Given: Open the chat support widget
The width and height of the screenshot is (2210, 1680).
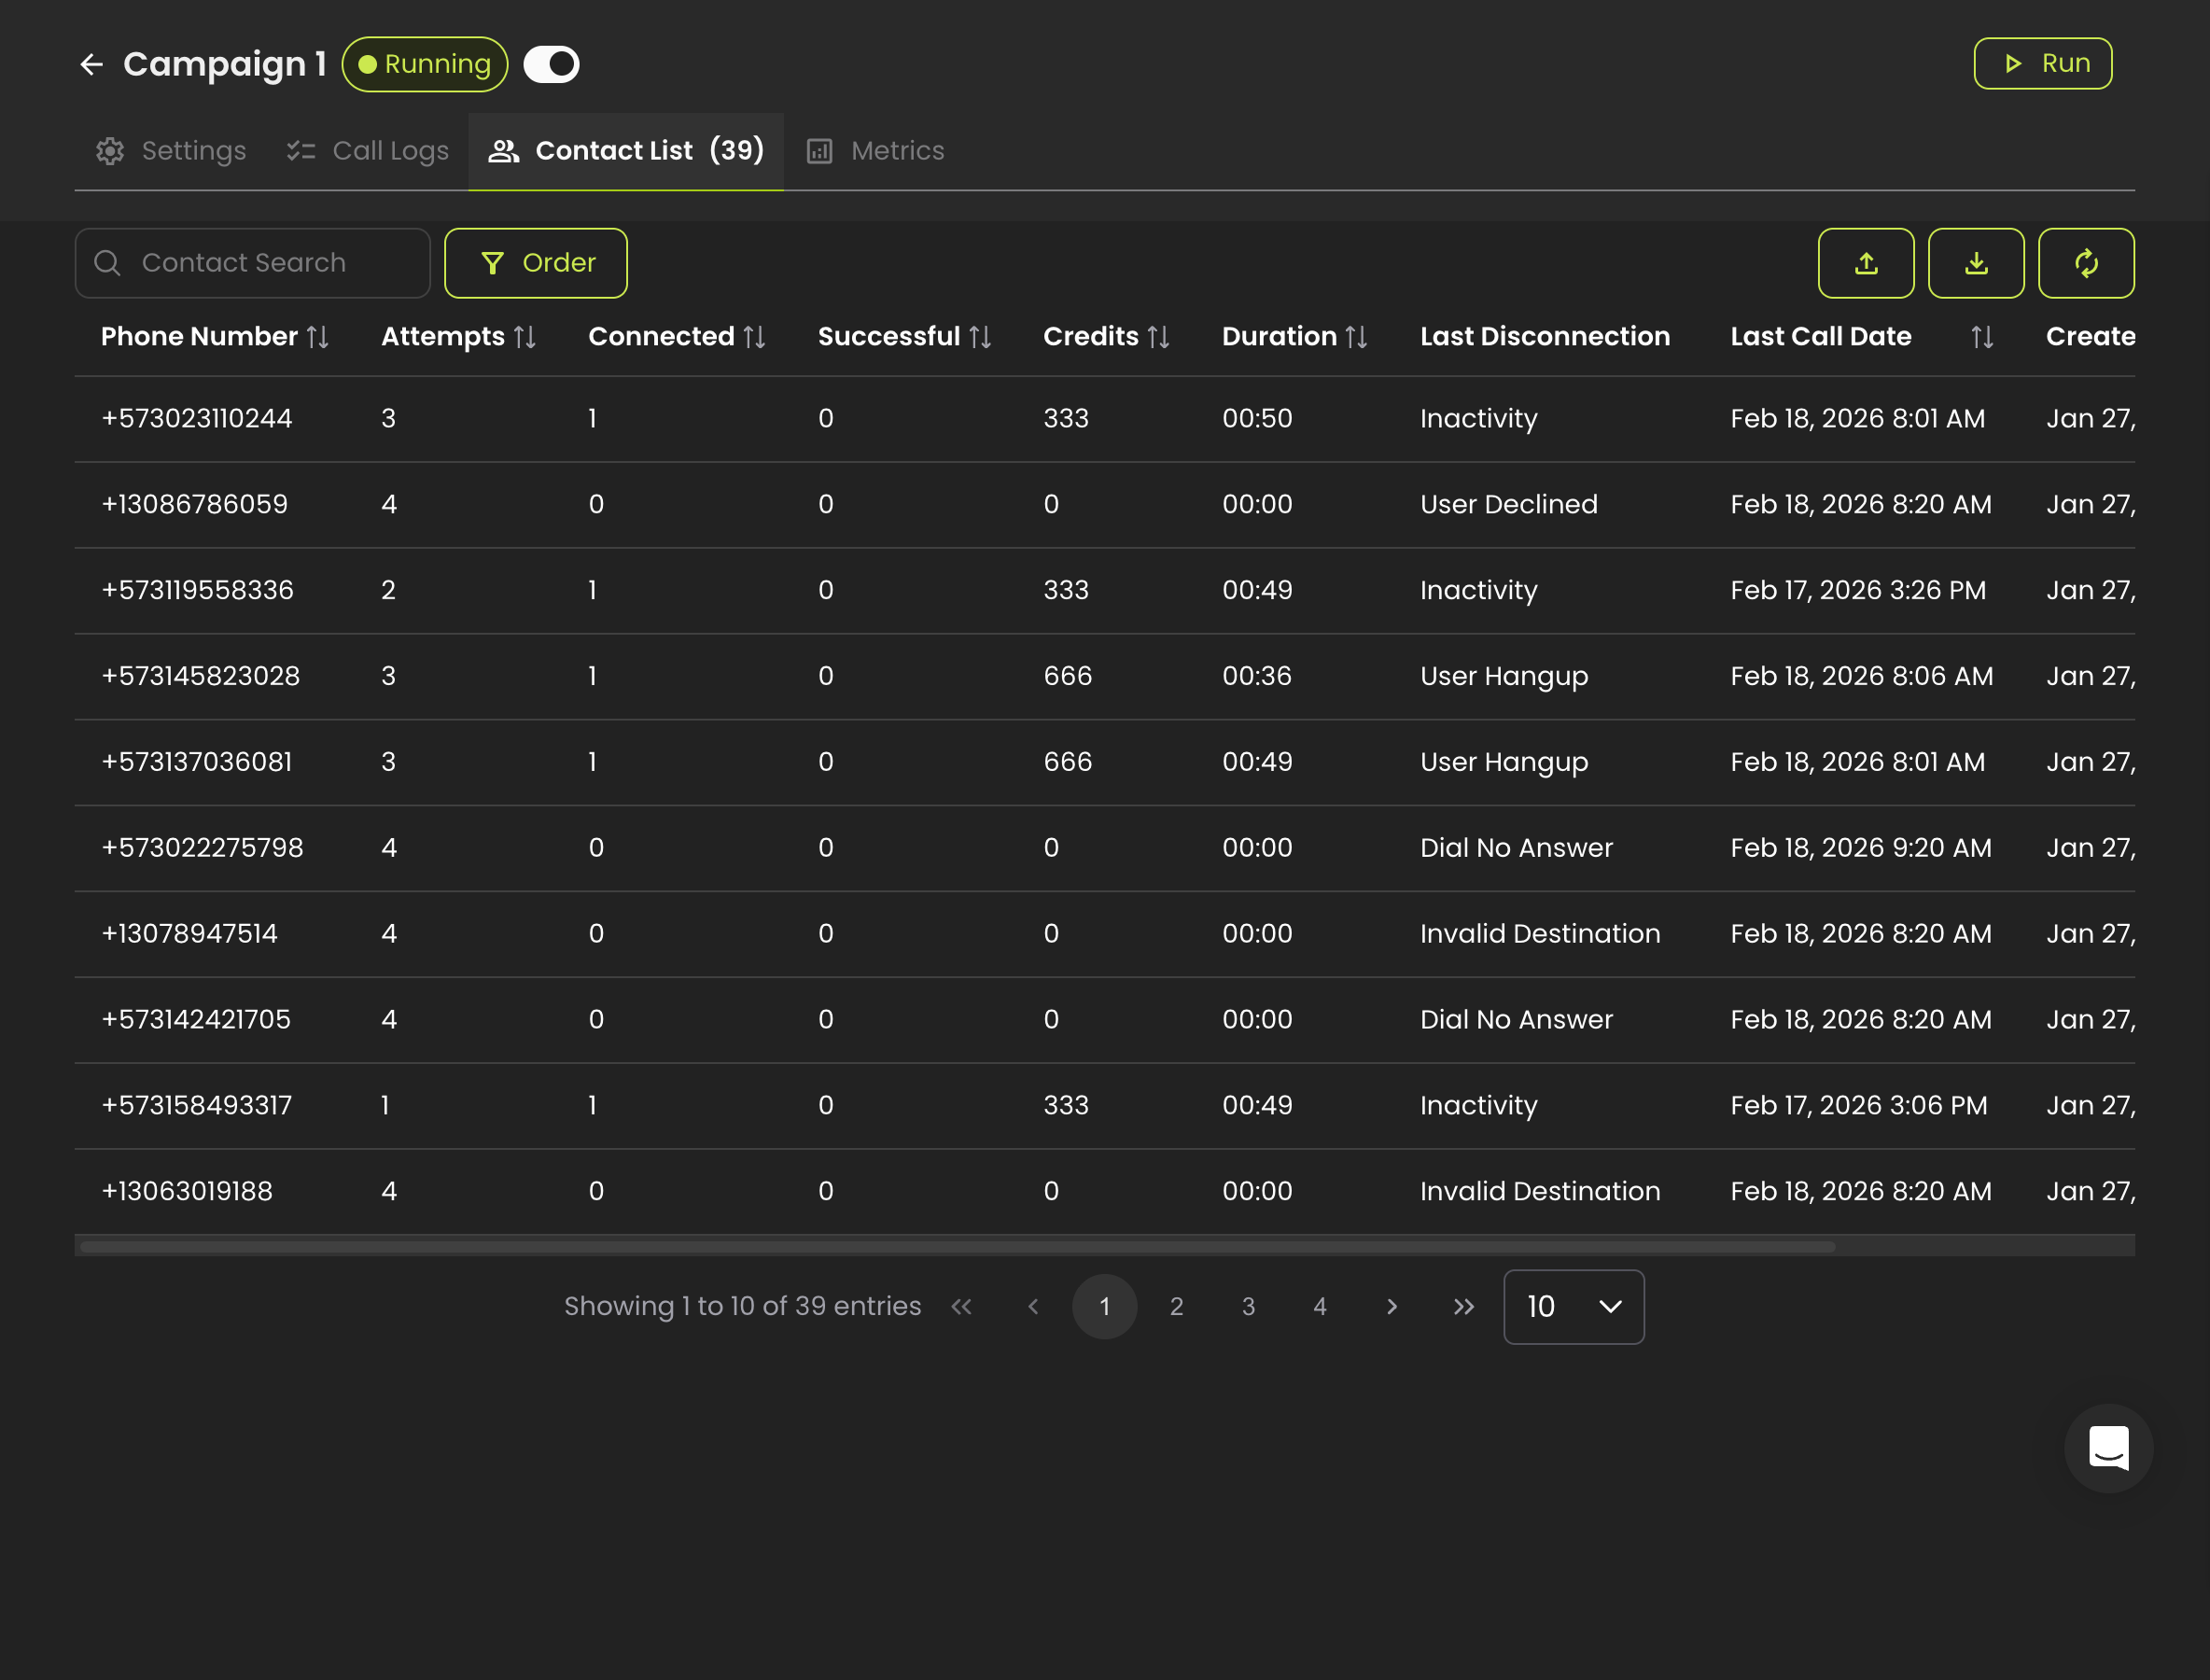Looking at the screenshot, I should point(2108,1448).
